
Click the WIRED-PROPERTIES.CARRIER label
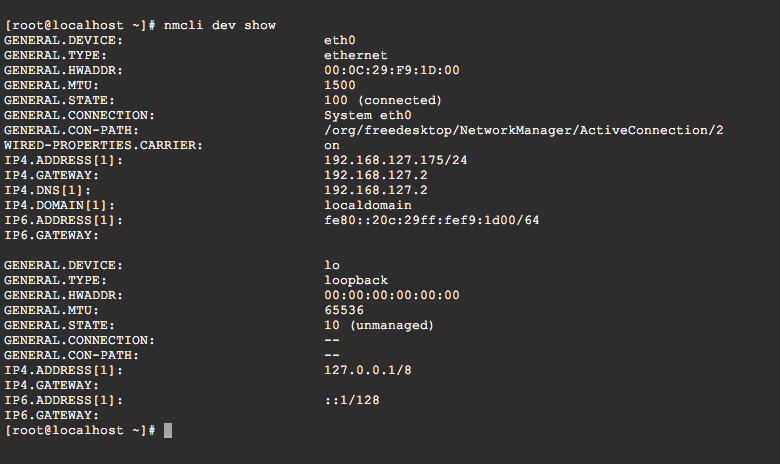pos(103,145)
